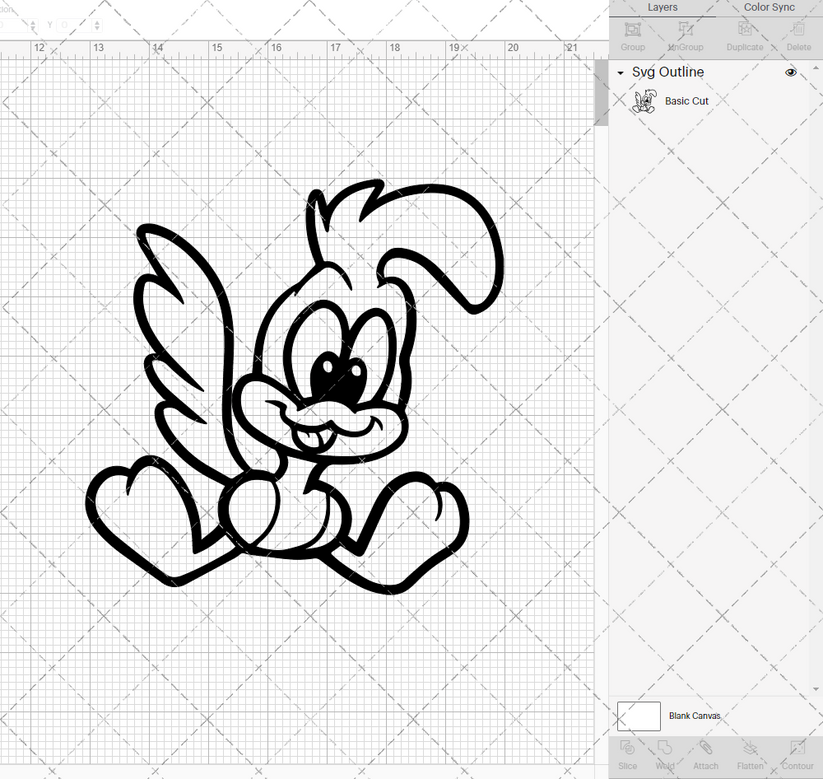Select the Basic Cut layer
The height and width of the screenshot is (779, 823).
pos(687,101)
